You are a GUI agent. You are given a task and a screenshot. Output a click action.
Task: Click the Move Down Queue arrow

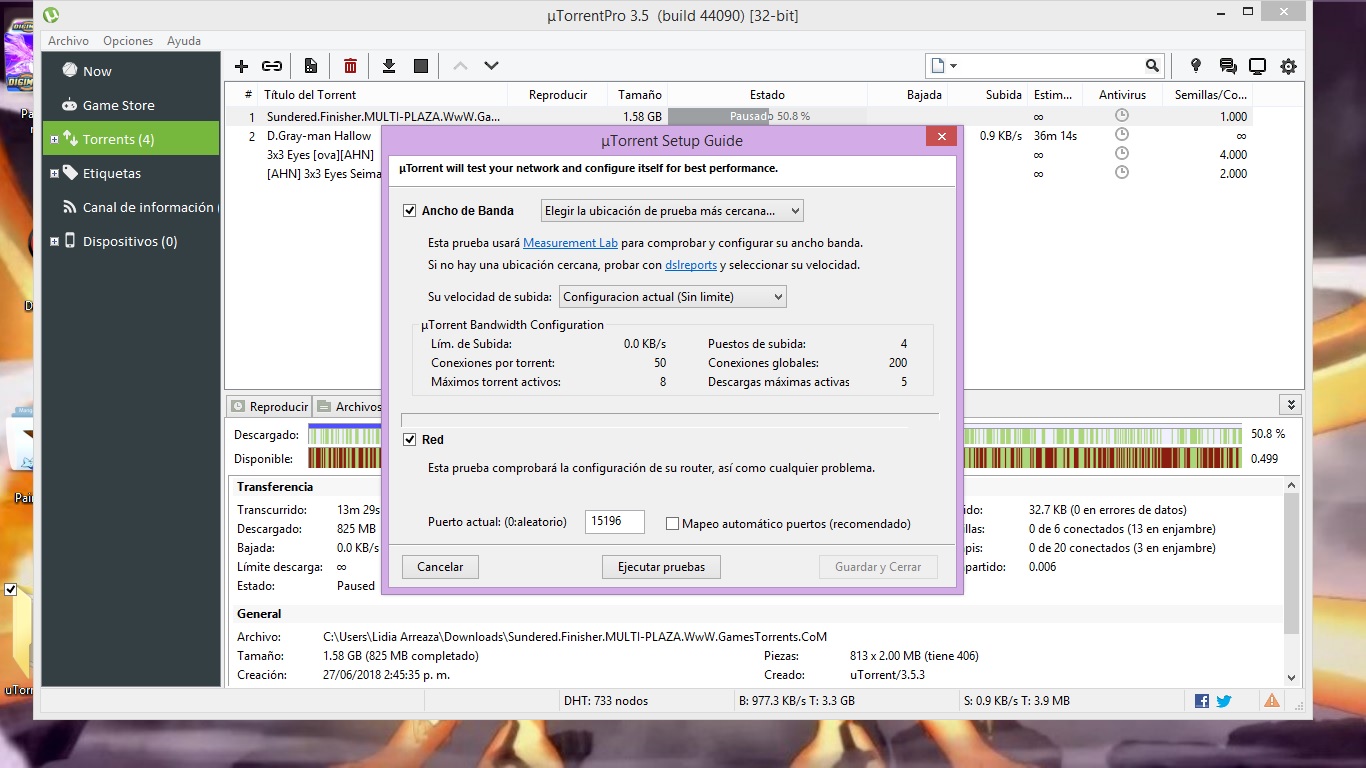click(x=491, y=66)
